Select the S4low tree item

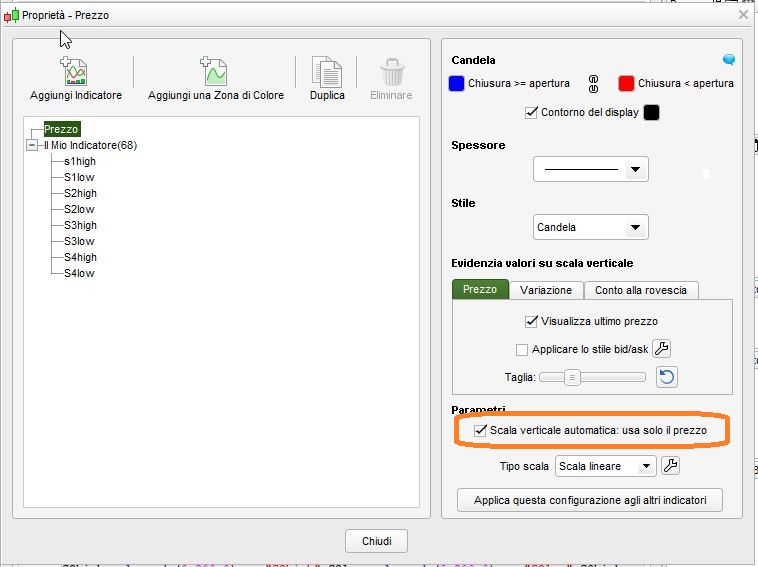click(79, 273)
